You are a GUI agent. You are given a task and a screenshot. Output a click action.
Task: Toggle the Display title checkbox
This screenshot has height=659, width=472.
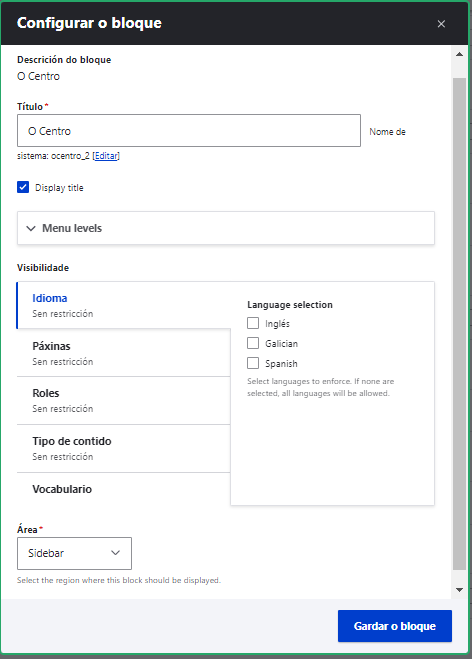tap(23, 187)
